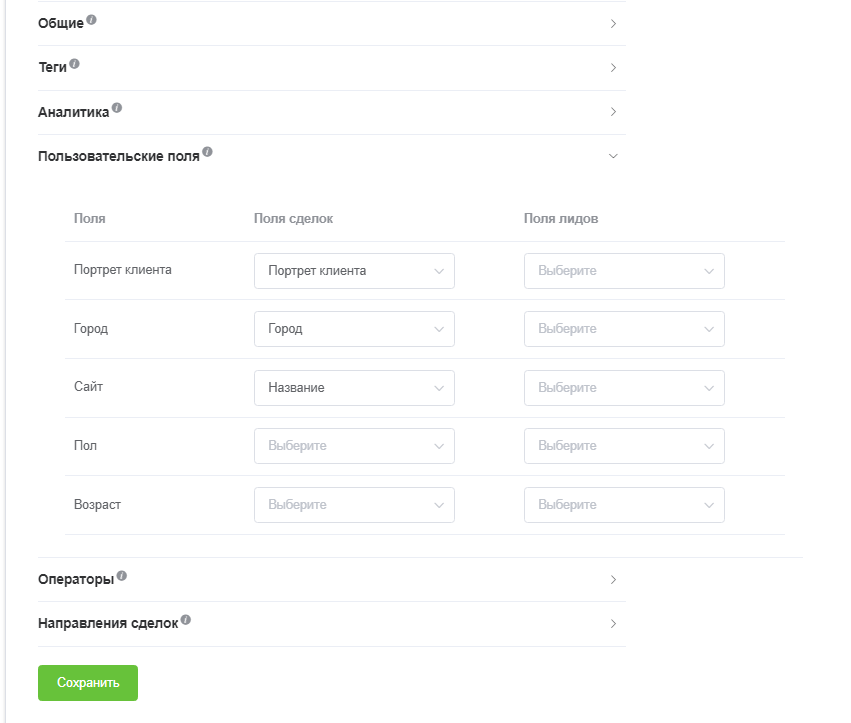
Task: Click info icon beside Направления сделок
Action: (x=186, y=620)
